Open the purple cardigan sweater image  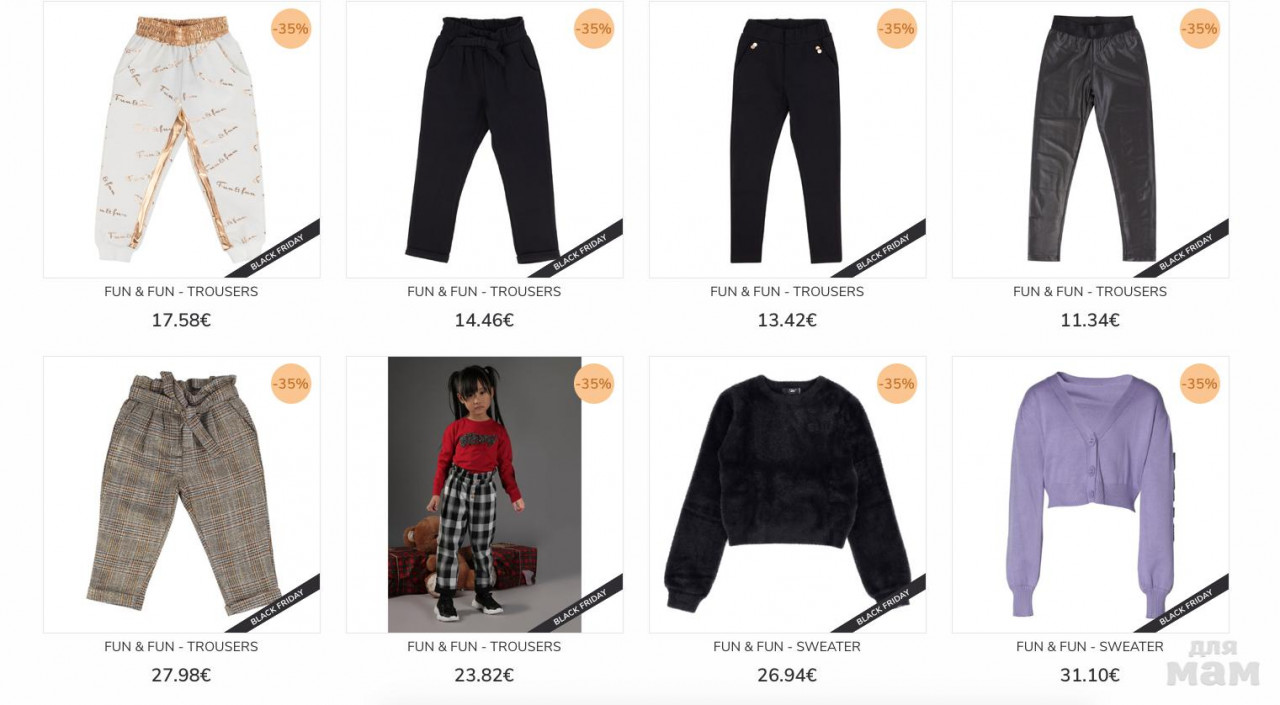(1090, 494)
